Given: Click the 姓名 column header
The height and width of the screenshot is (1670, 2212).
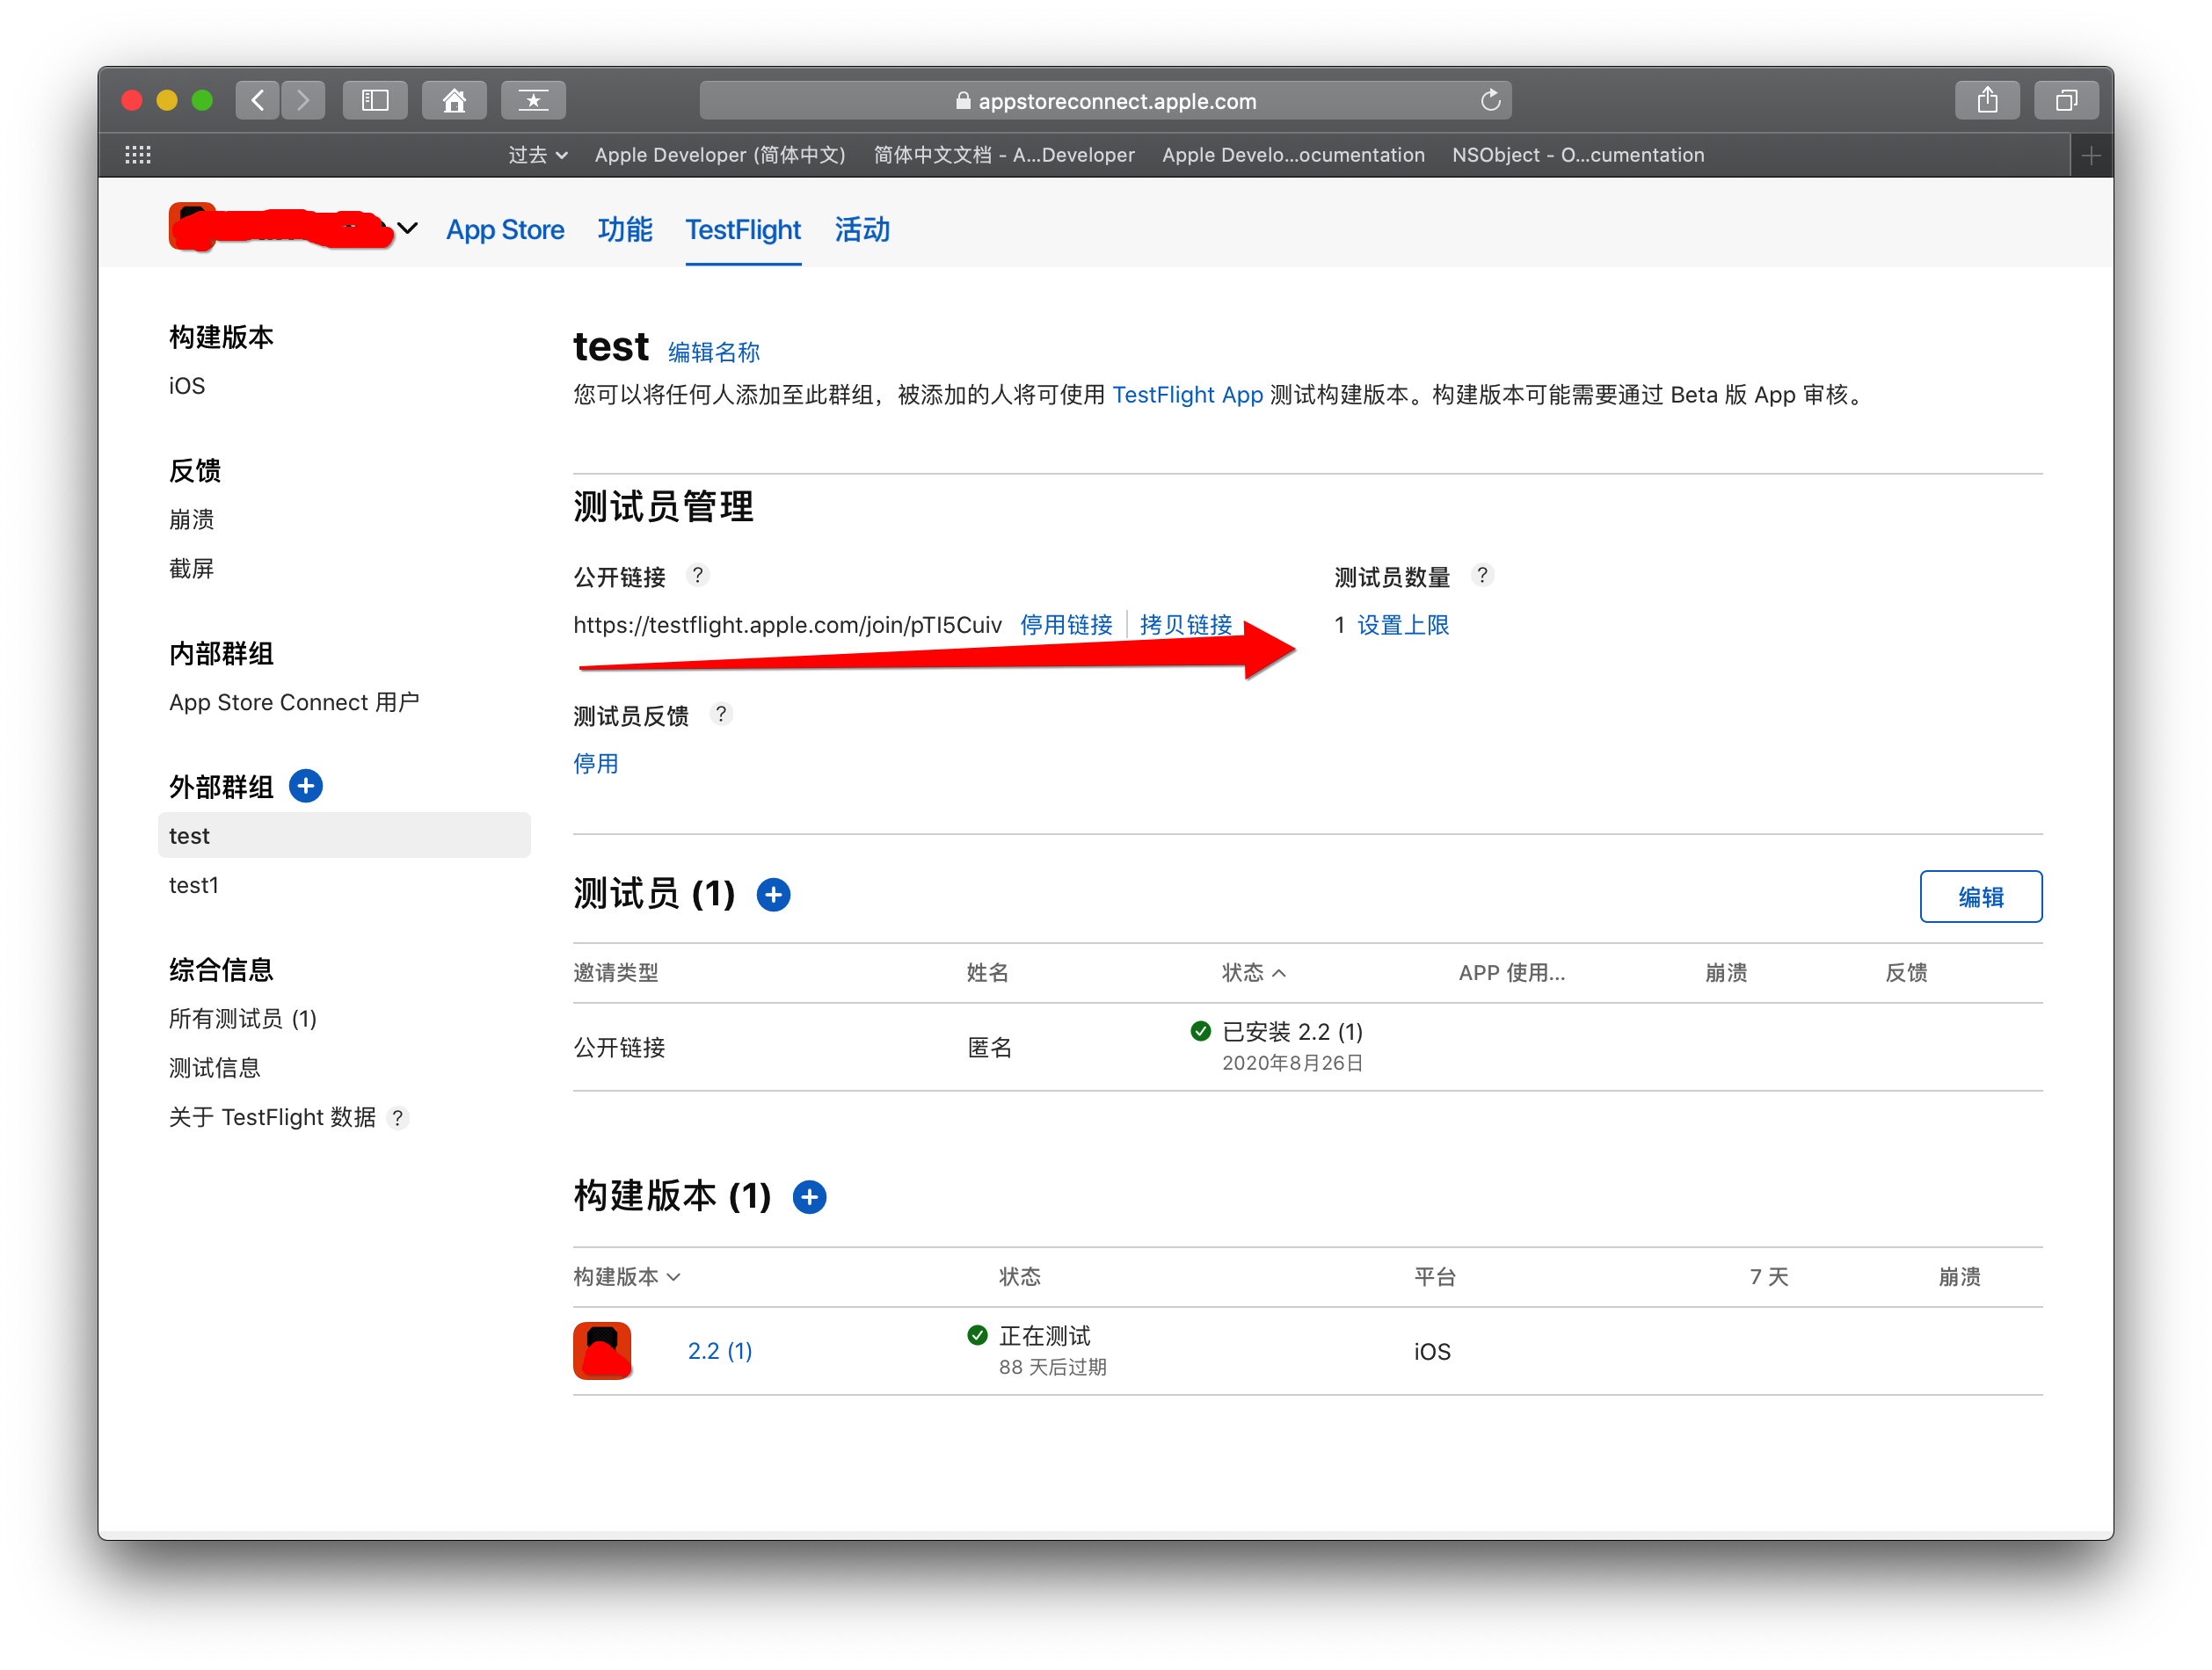Looking at the screenshot, I should pyautogui.click(x=988, y=972).
